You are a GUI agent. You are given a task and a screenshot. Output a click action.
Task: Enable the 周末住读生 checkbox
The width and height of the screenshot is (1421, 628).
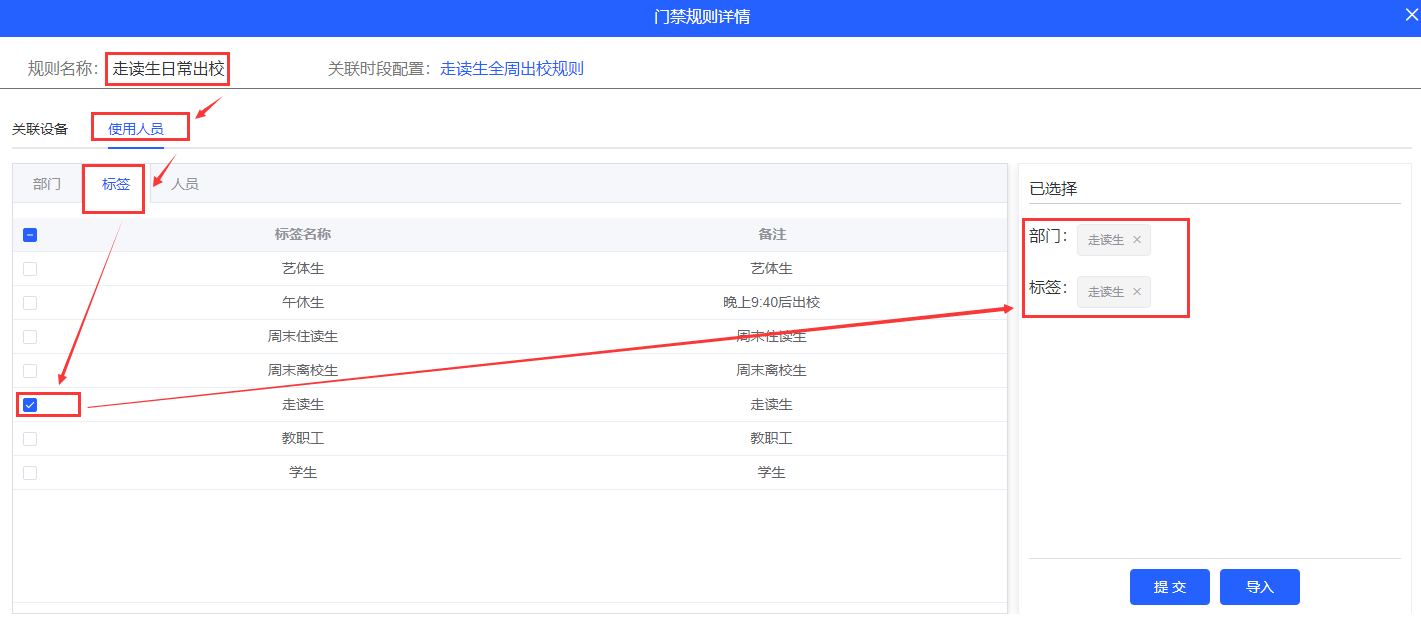click(x=30, y=337)
